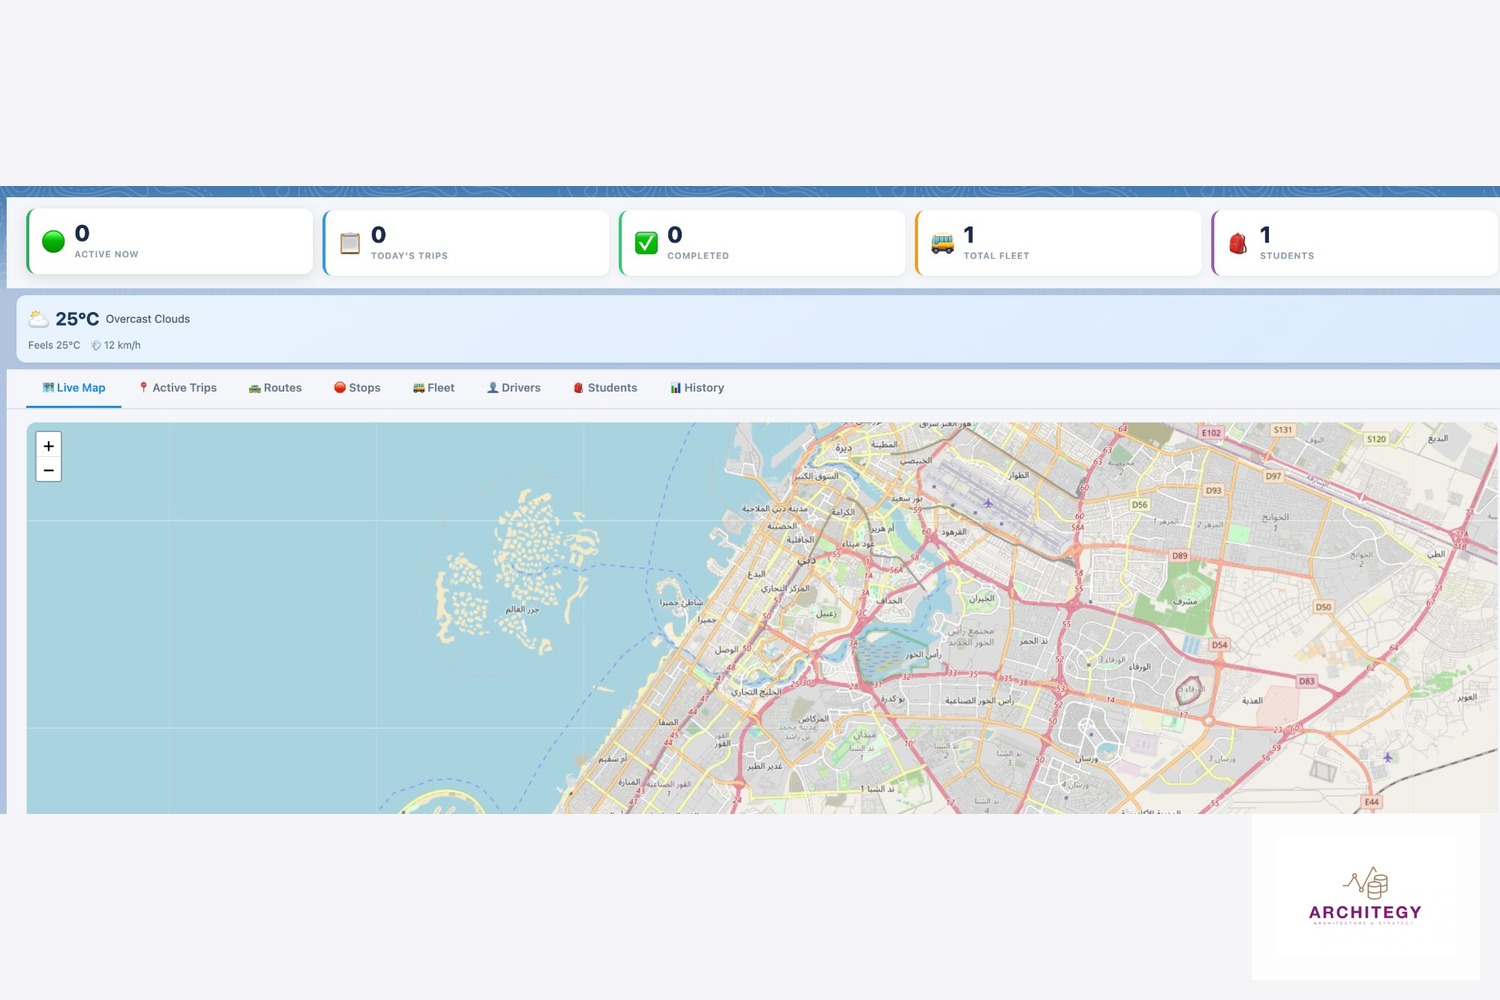Switch to the Students tab

[x=605, y=388]
